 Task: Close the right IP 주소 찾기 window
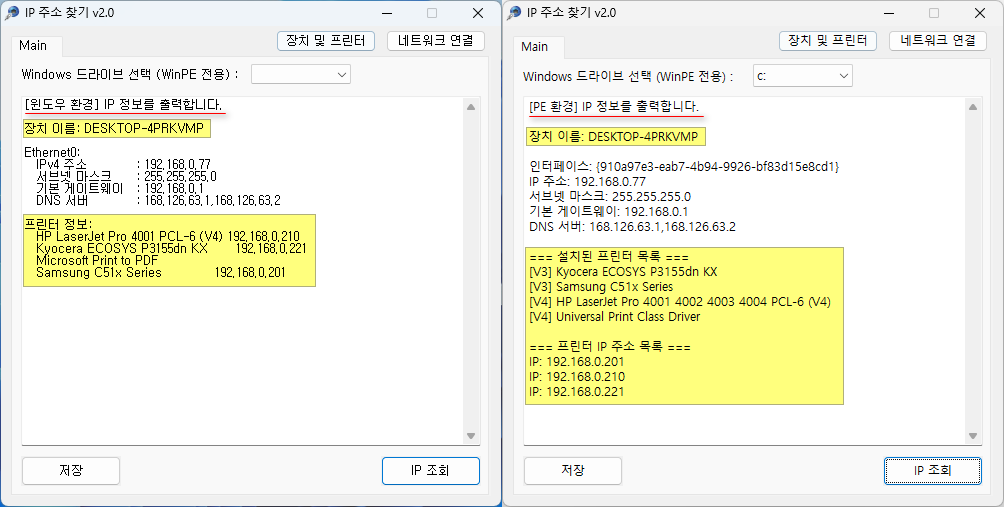[980, 13]
